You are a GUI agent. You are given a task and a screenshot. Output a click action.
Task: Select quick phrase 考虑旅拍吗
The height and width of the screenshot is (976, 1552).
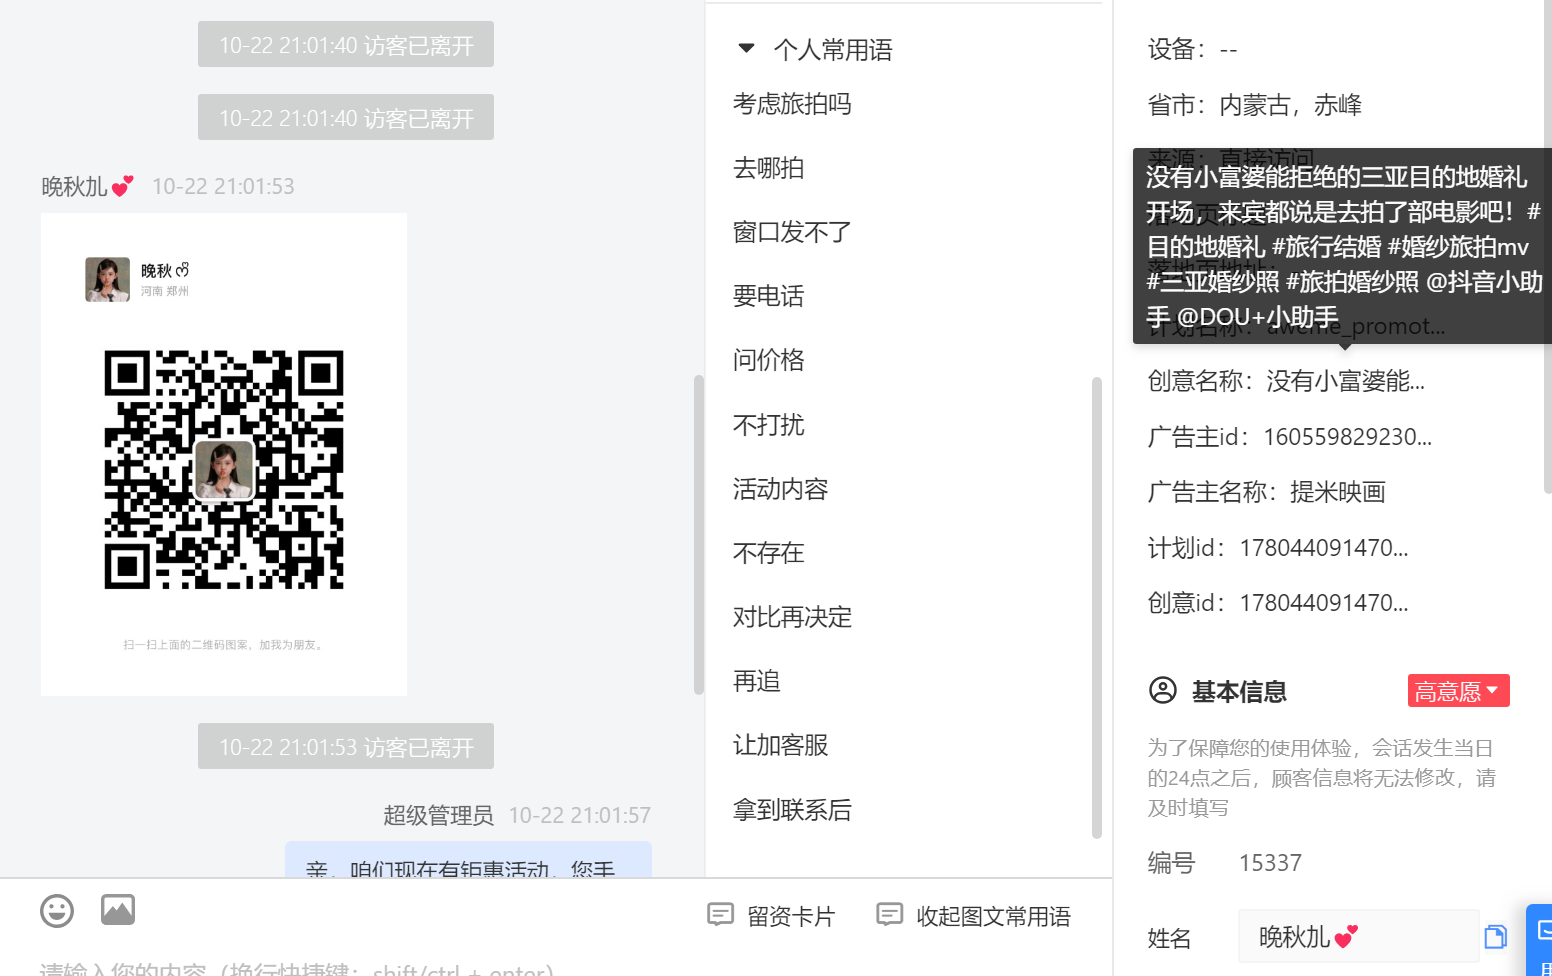(792, 104)
